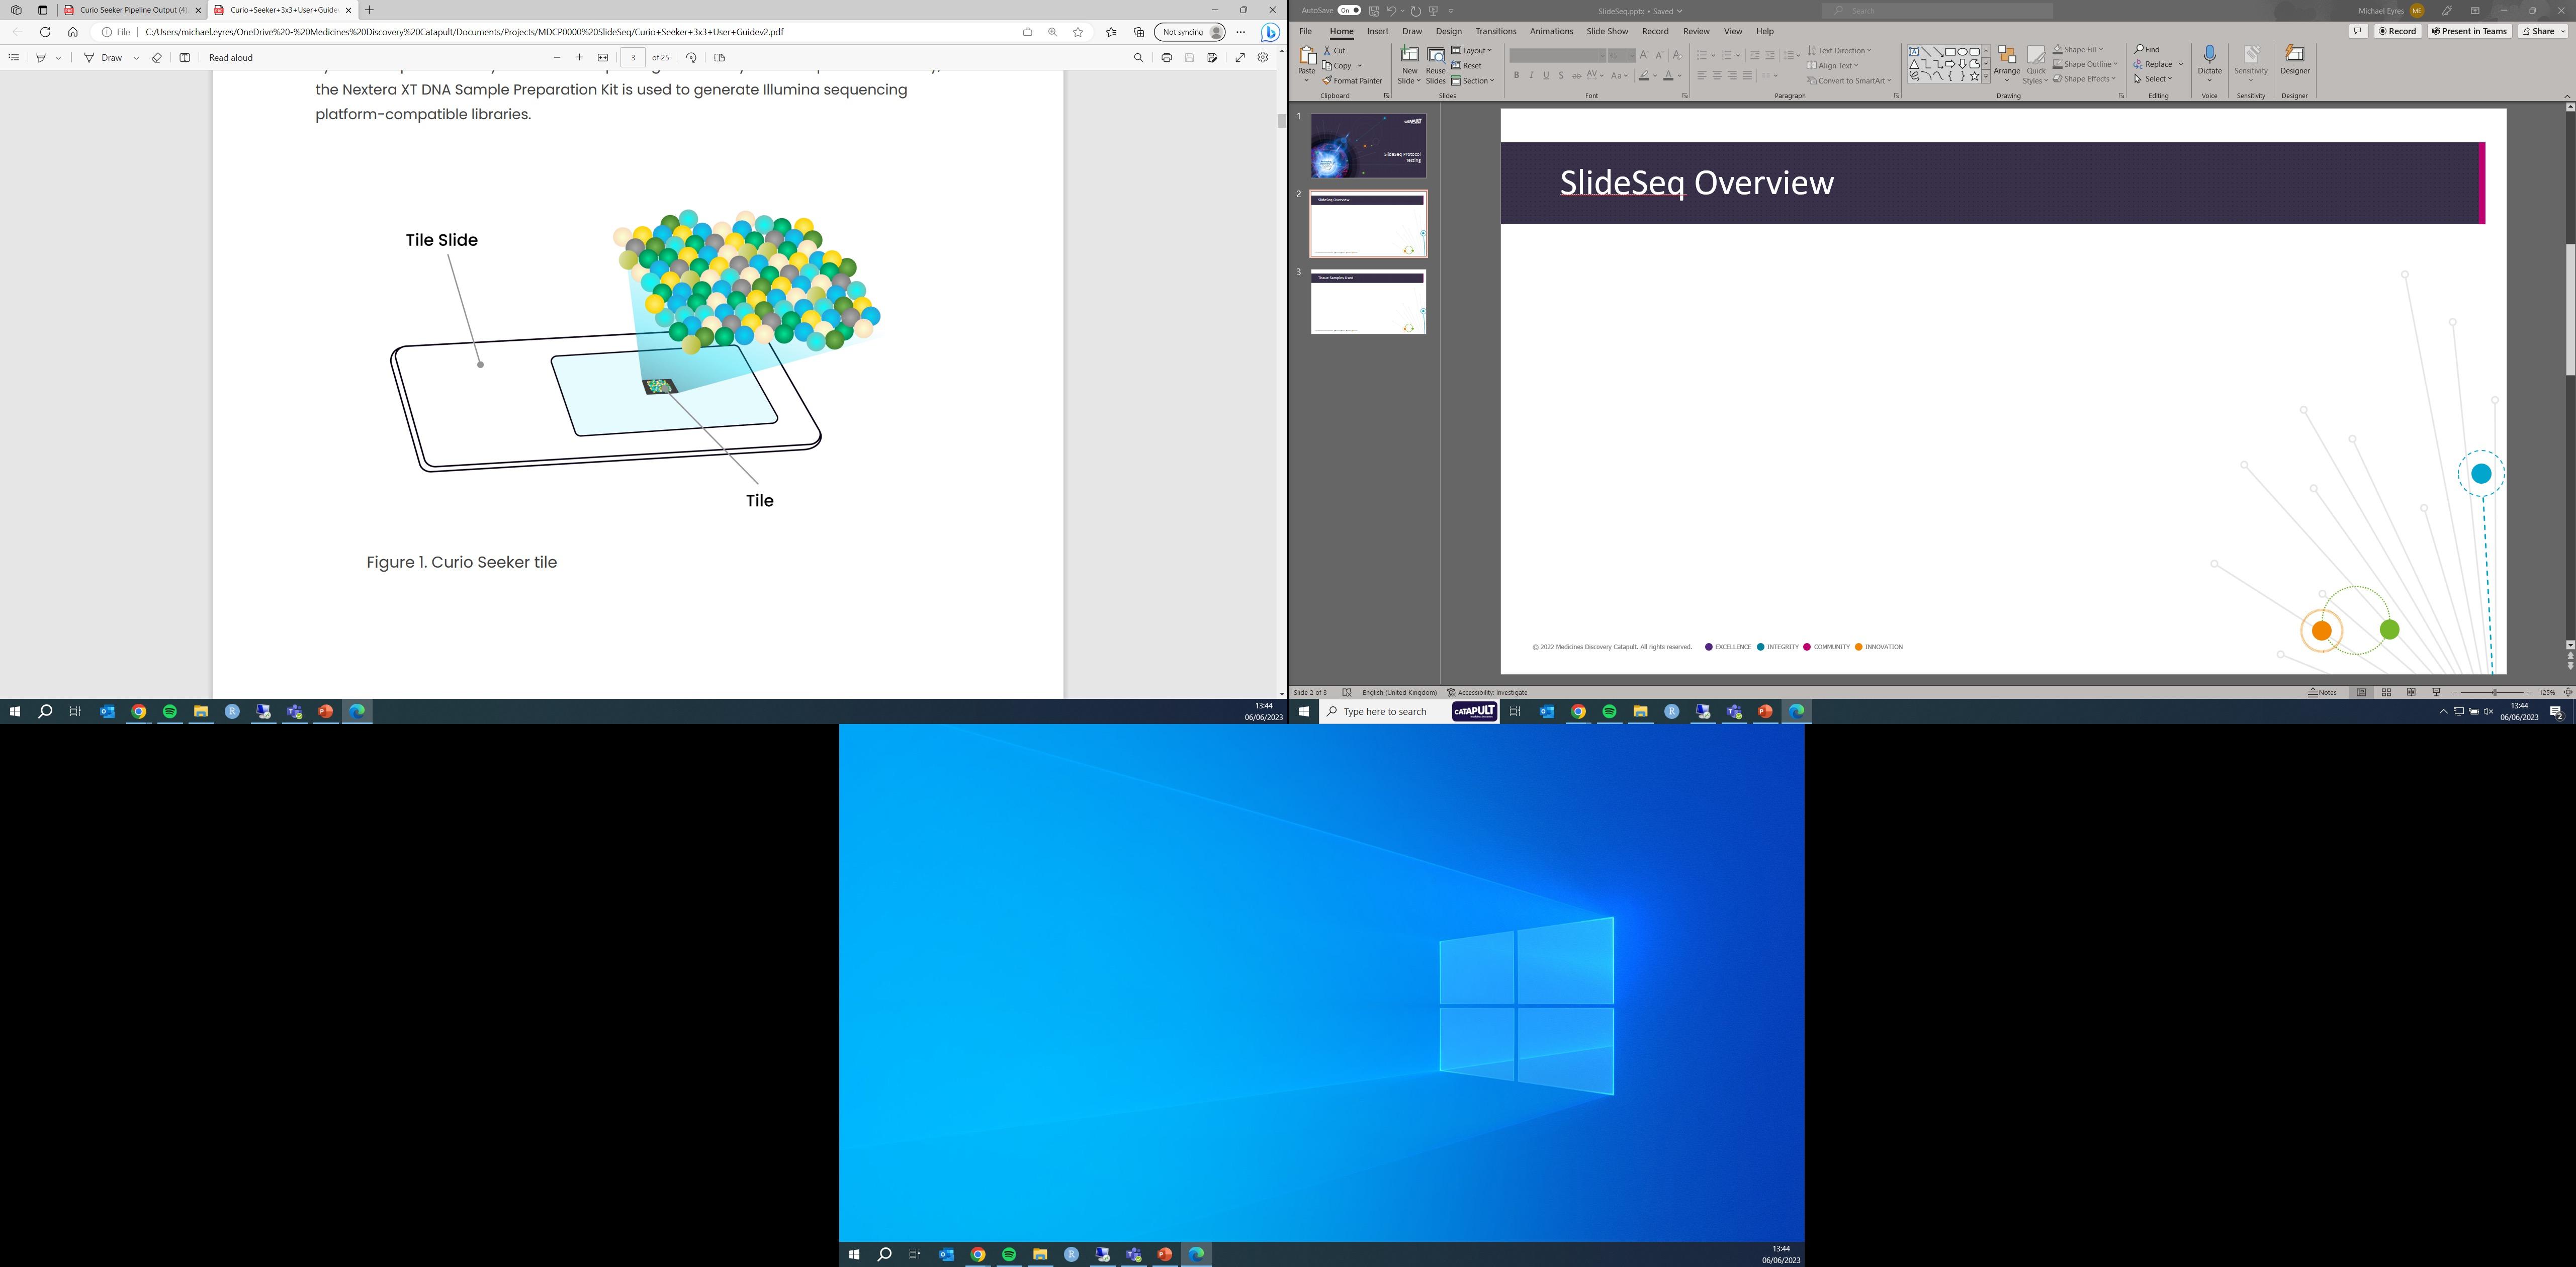The height and width of the screenshot is (1267, 2576).
Task: Select slide 3 thumbnail
Action: pos(1368,301)
